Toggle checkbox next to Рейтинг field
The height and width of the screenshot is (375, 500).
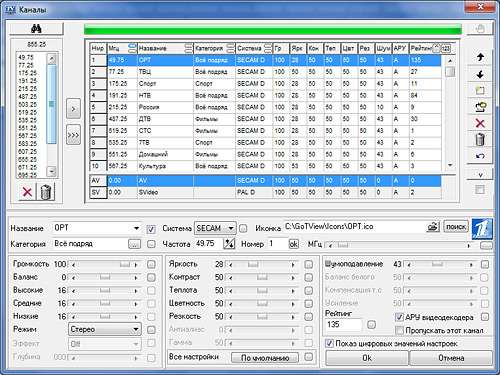371,324
